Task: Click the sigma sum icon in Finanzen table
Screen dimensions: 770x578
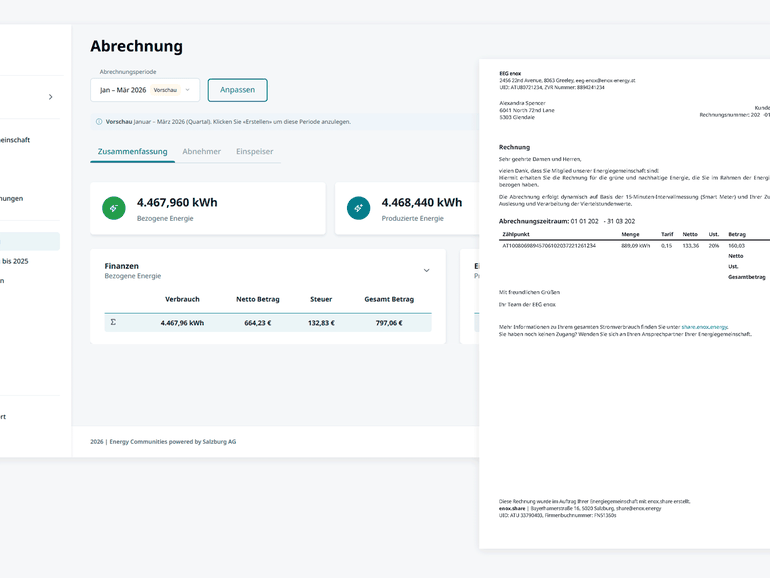Action: tap(113, 323)
